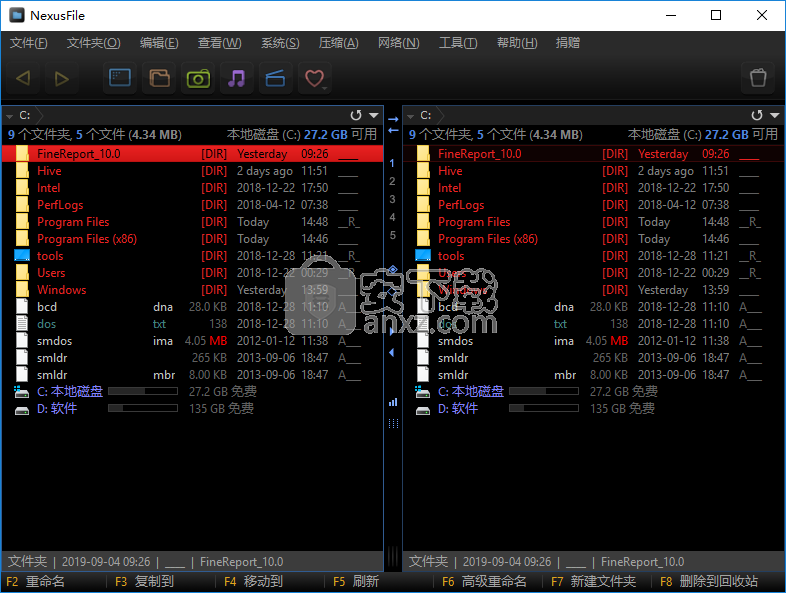Open the 工具(T) menu

[458, 43]
